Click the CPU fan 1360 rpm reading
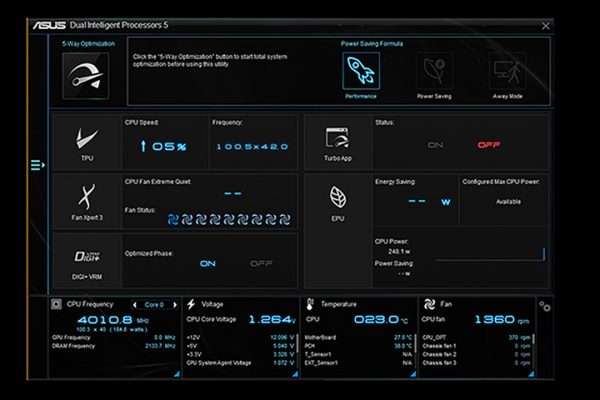This screenshot has width=600, height=400. pyautogui.click(x=502, y=319)
